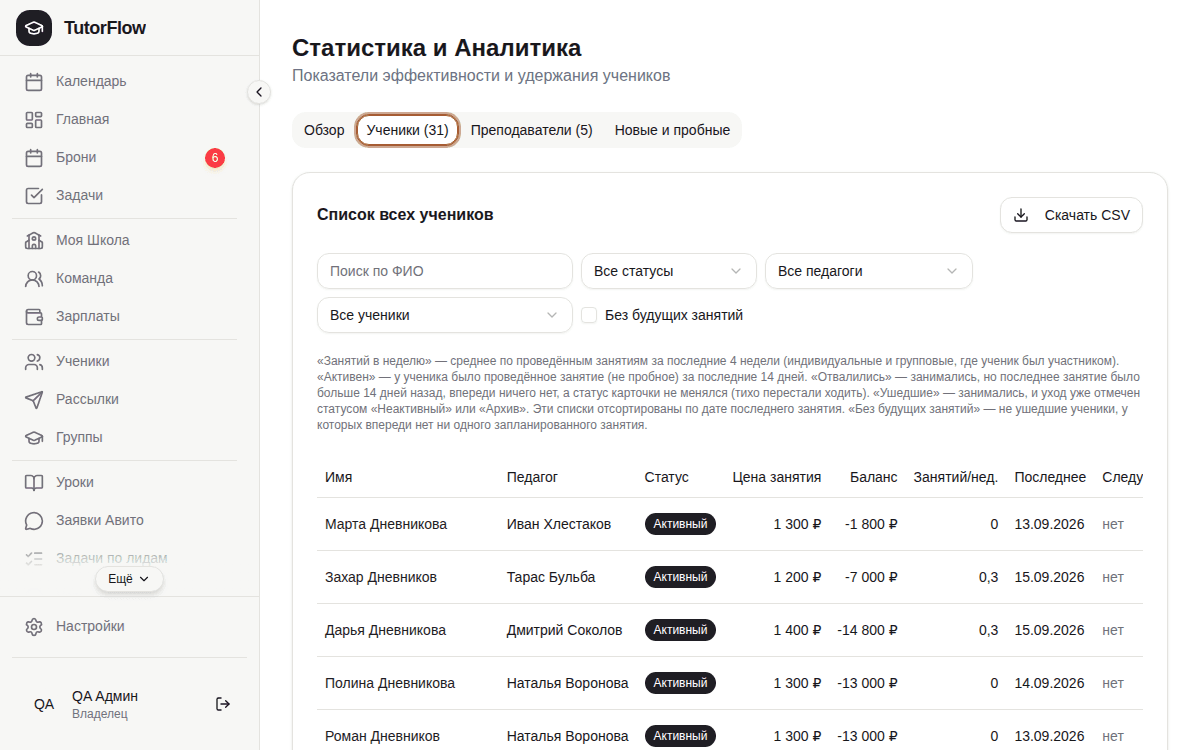Open the Все педагоги dropdown

click(x=868, y=271)
